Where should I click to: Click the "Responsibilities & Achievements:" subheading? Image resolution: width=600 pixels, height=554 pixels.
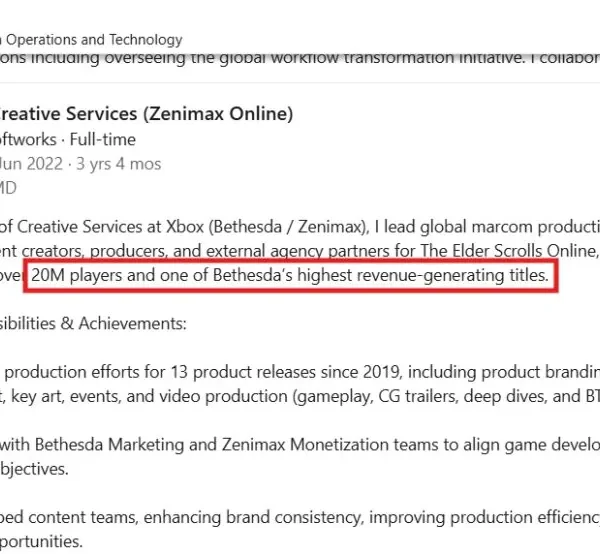click(x=93, y=324)
